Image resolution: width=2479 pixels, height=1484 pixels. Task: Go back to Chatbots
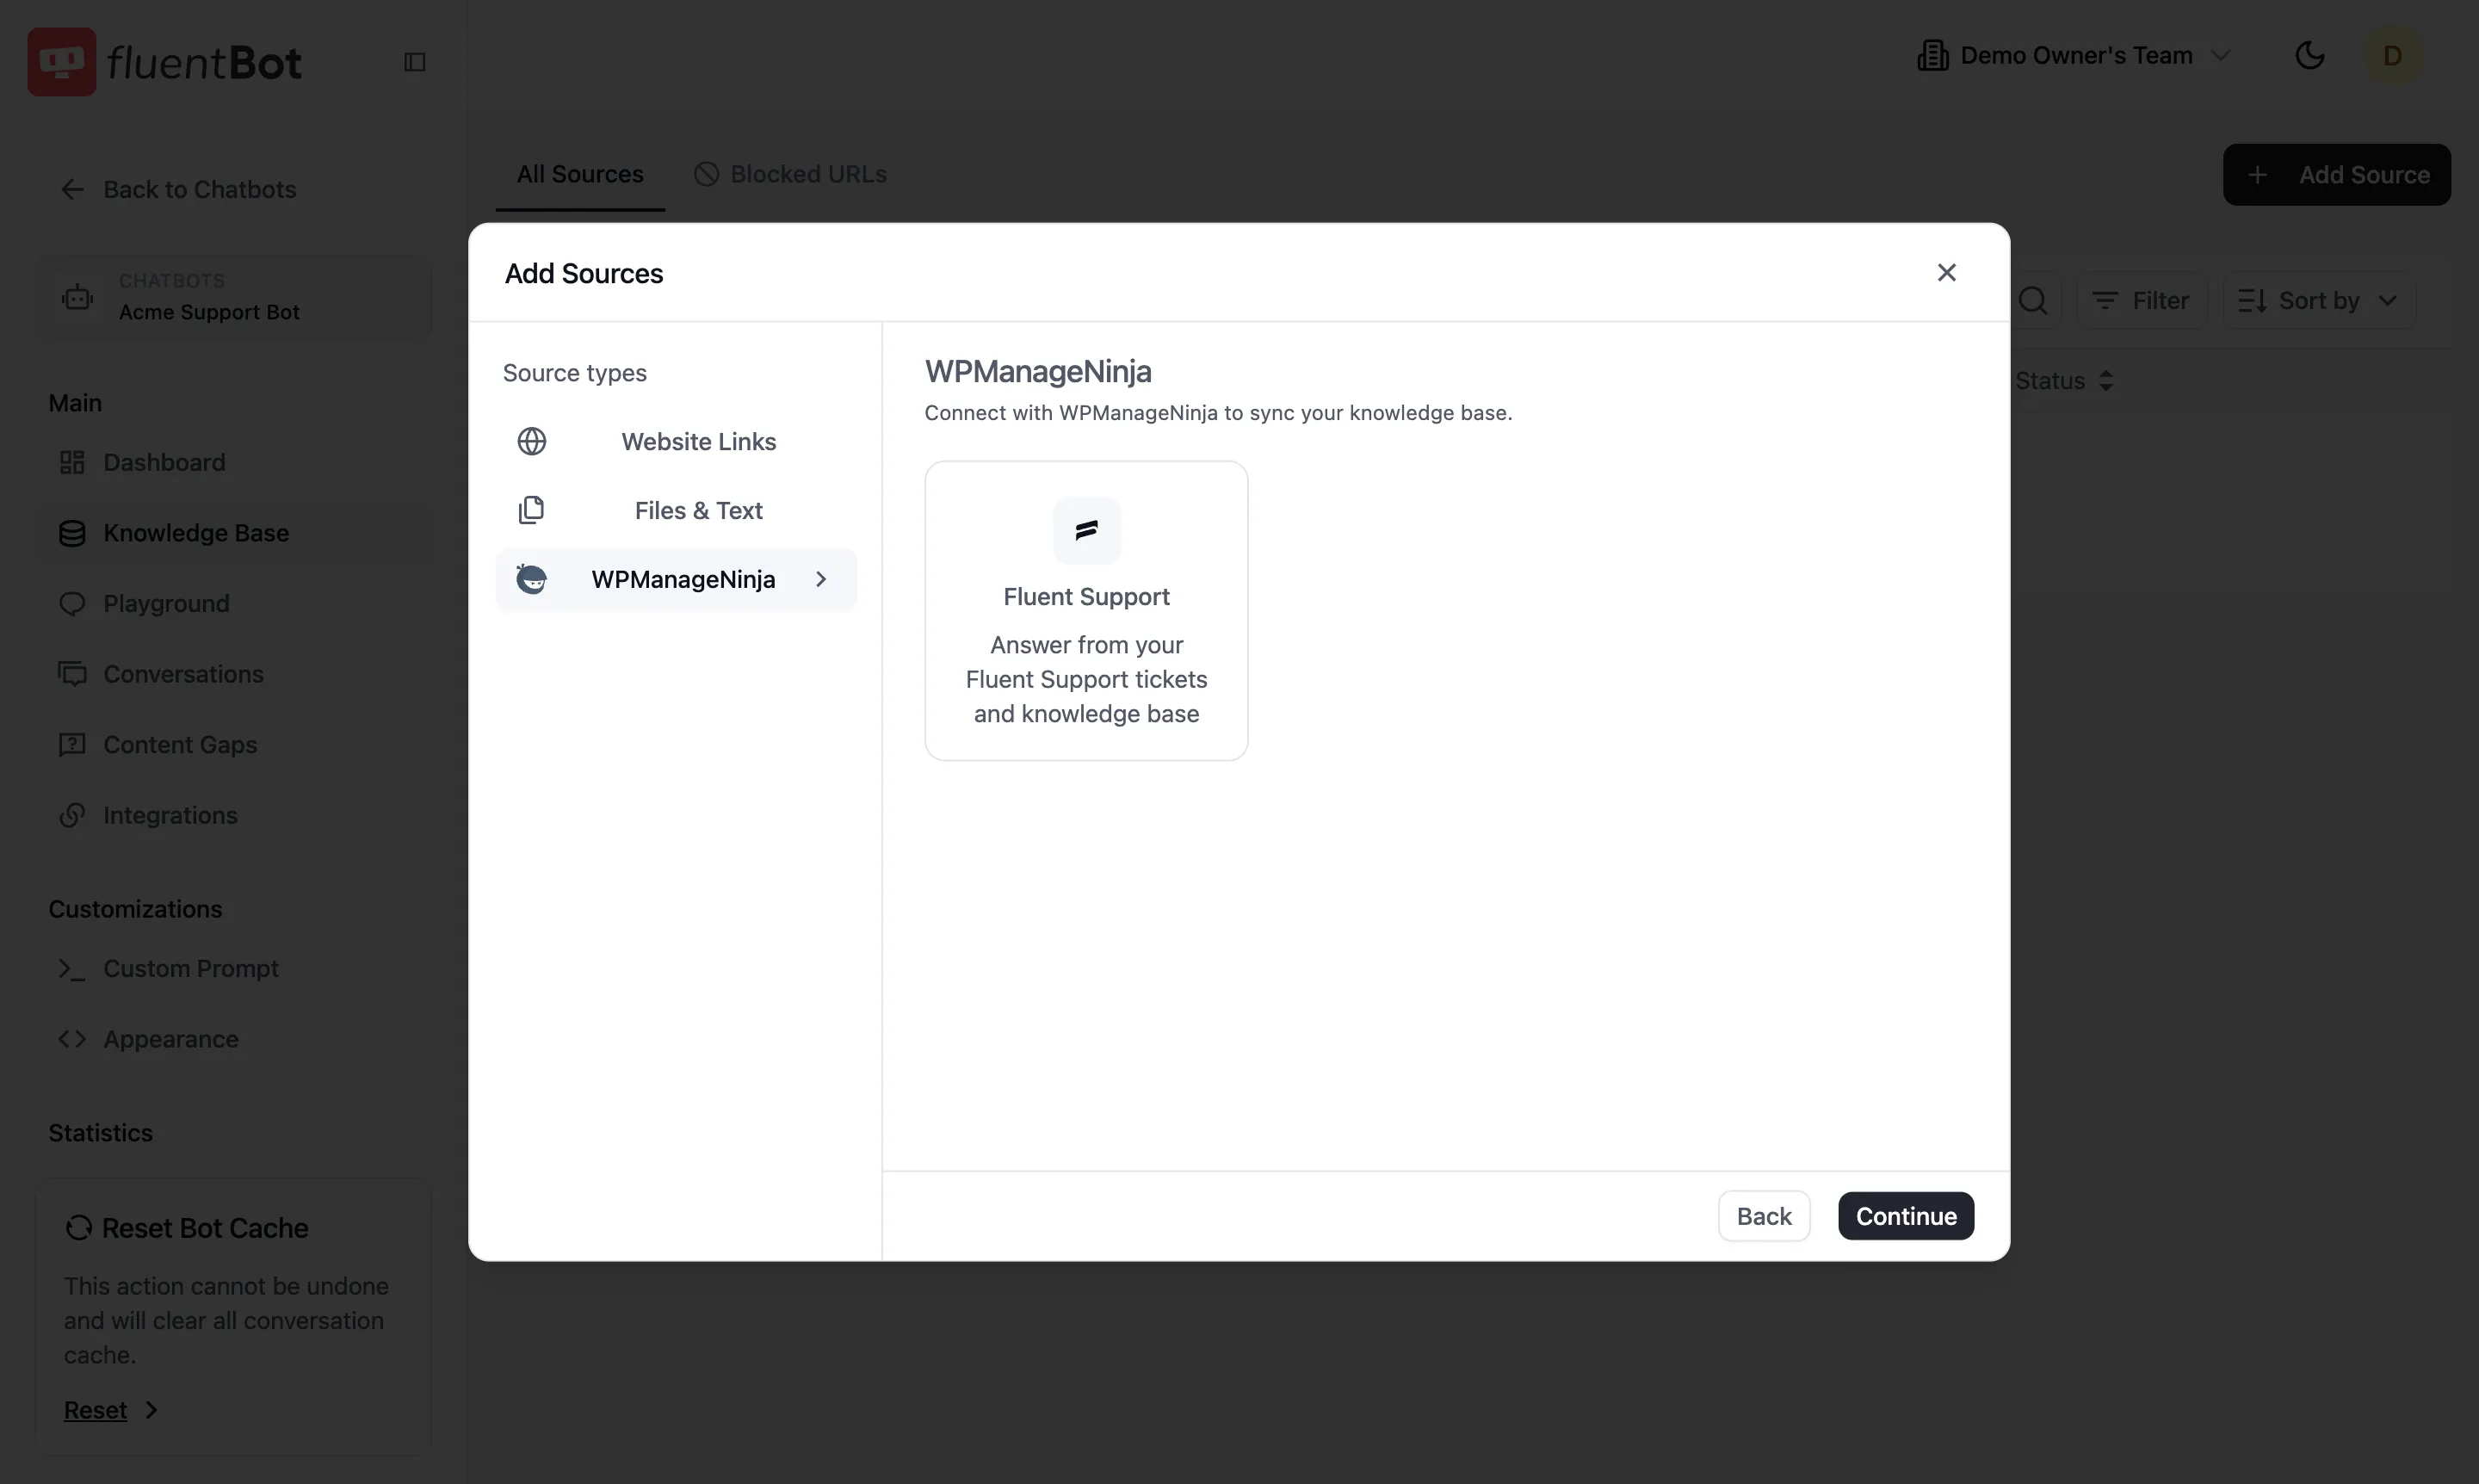tap(179, 189)
